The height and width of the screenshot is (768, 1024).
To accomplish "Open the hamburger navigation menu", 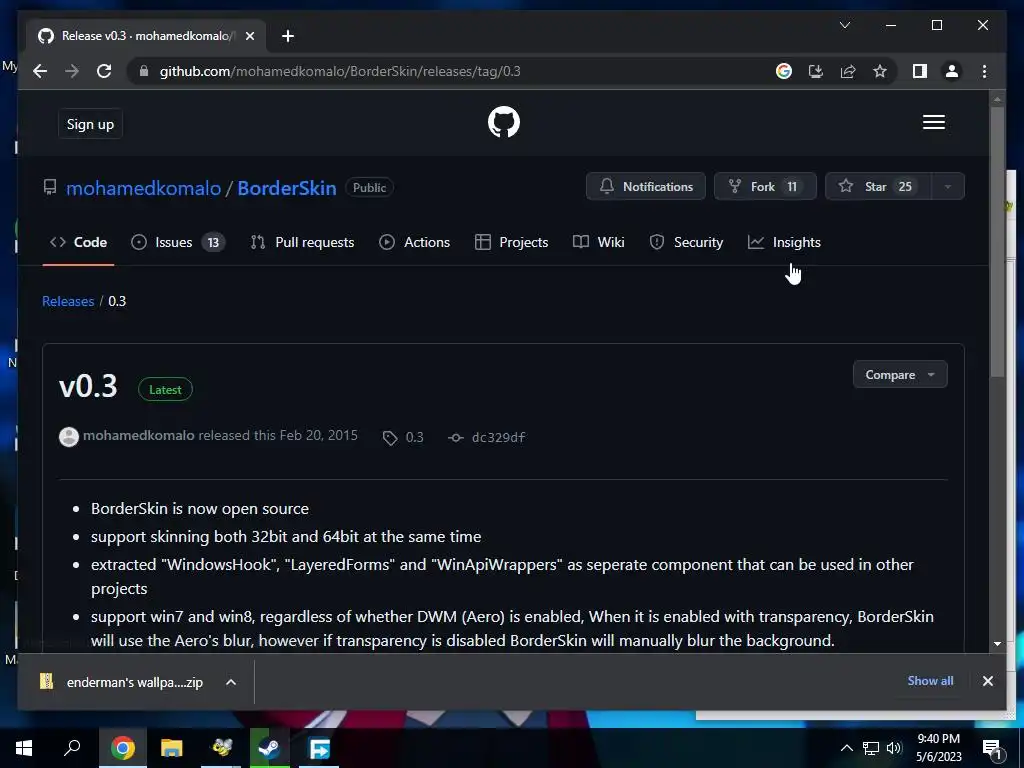I will (x=933, y=122).
